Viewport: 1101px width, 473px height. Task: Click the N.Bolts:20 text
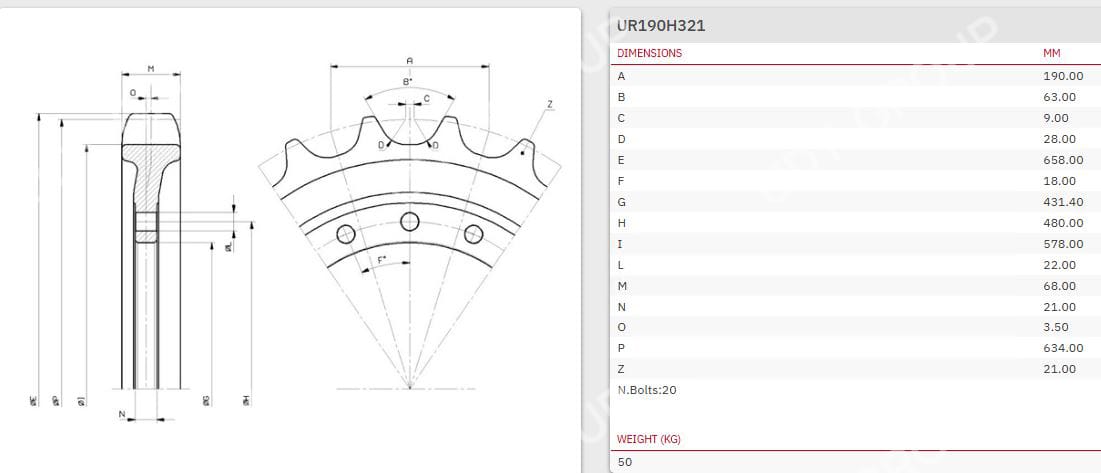pyautogui.click(x=647, y=390)
